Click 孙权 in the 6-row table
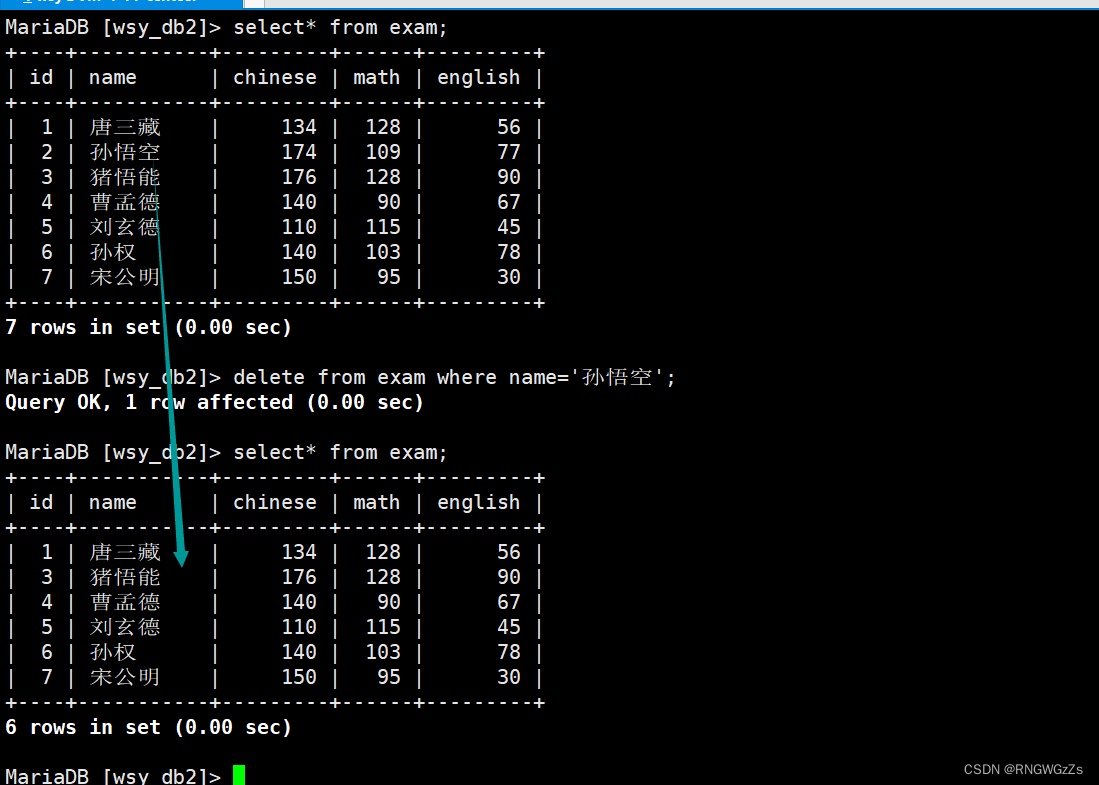 (113, 652)
